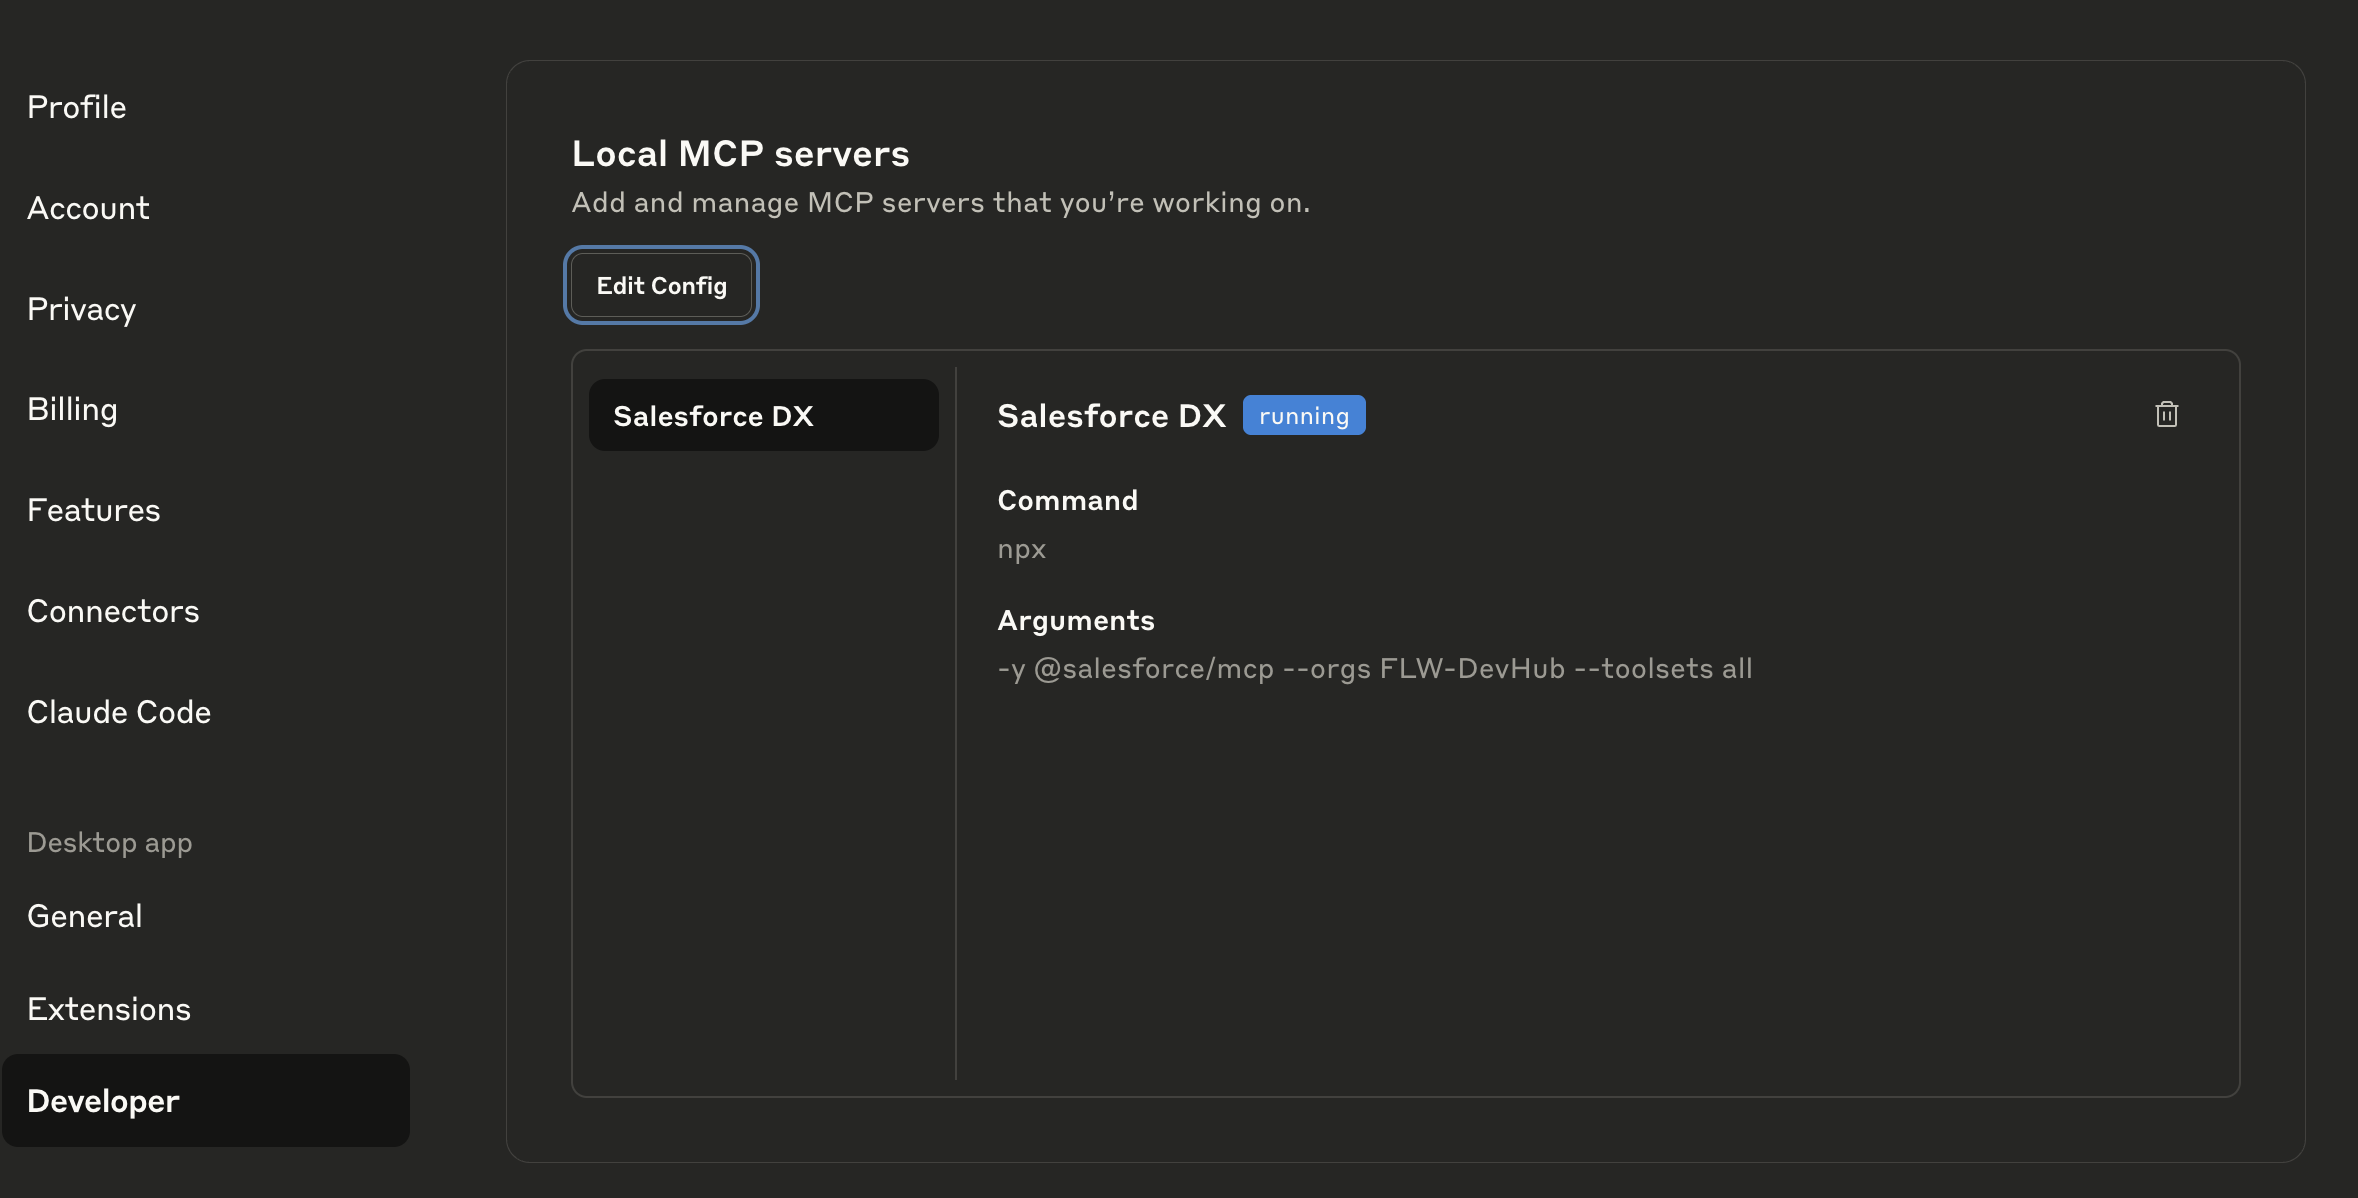Click the arguments text starting with -y @salesforce/mcp
Image resolution: width=2358 pixels, height=1198 pixels.
[1375, 668]
